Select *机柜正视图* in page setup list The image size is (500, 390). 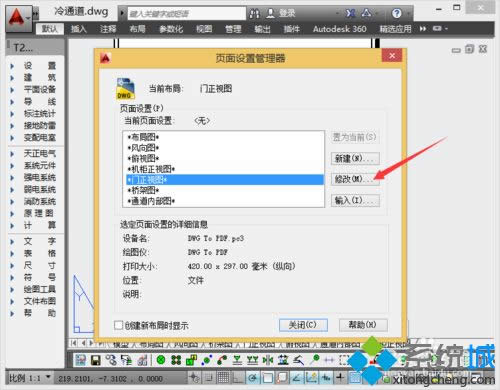click(225, 169)
